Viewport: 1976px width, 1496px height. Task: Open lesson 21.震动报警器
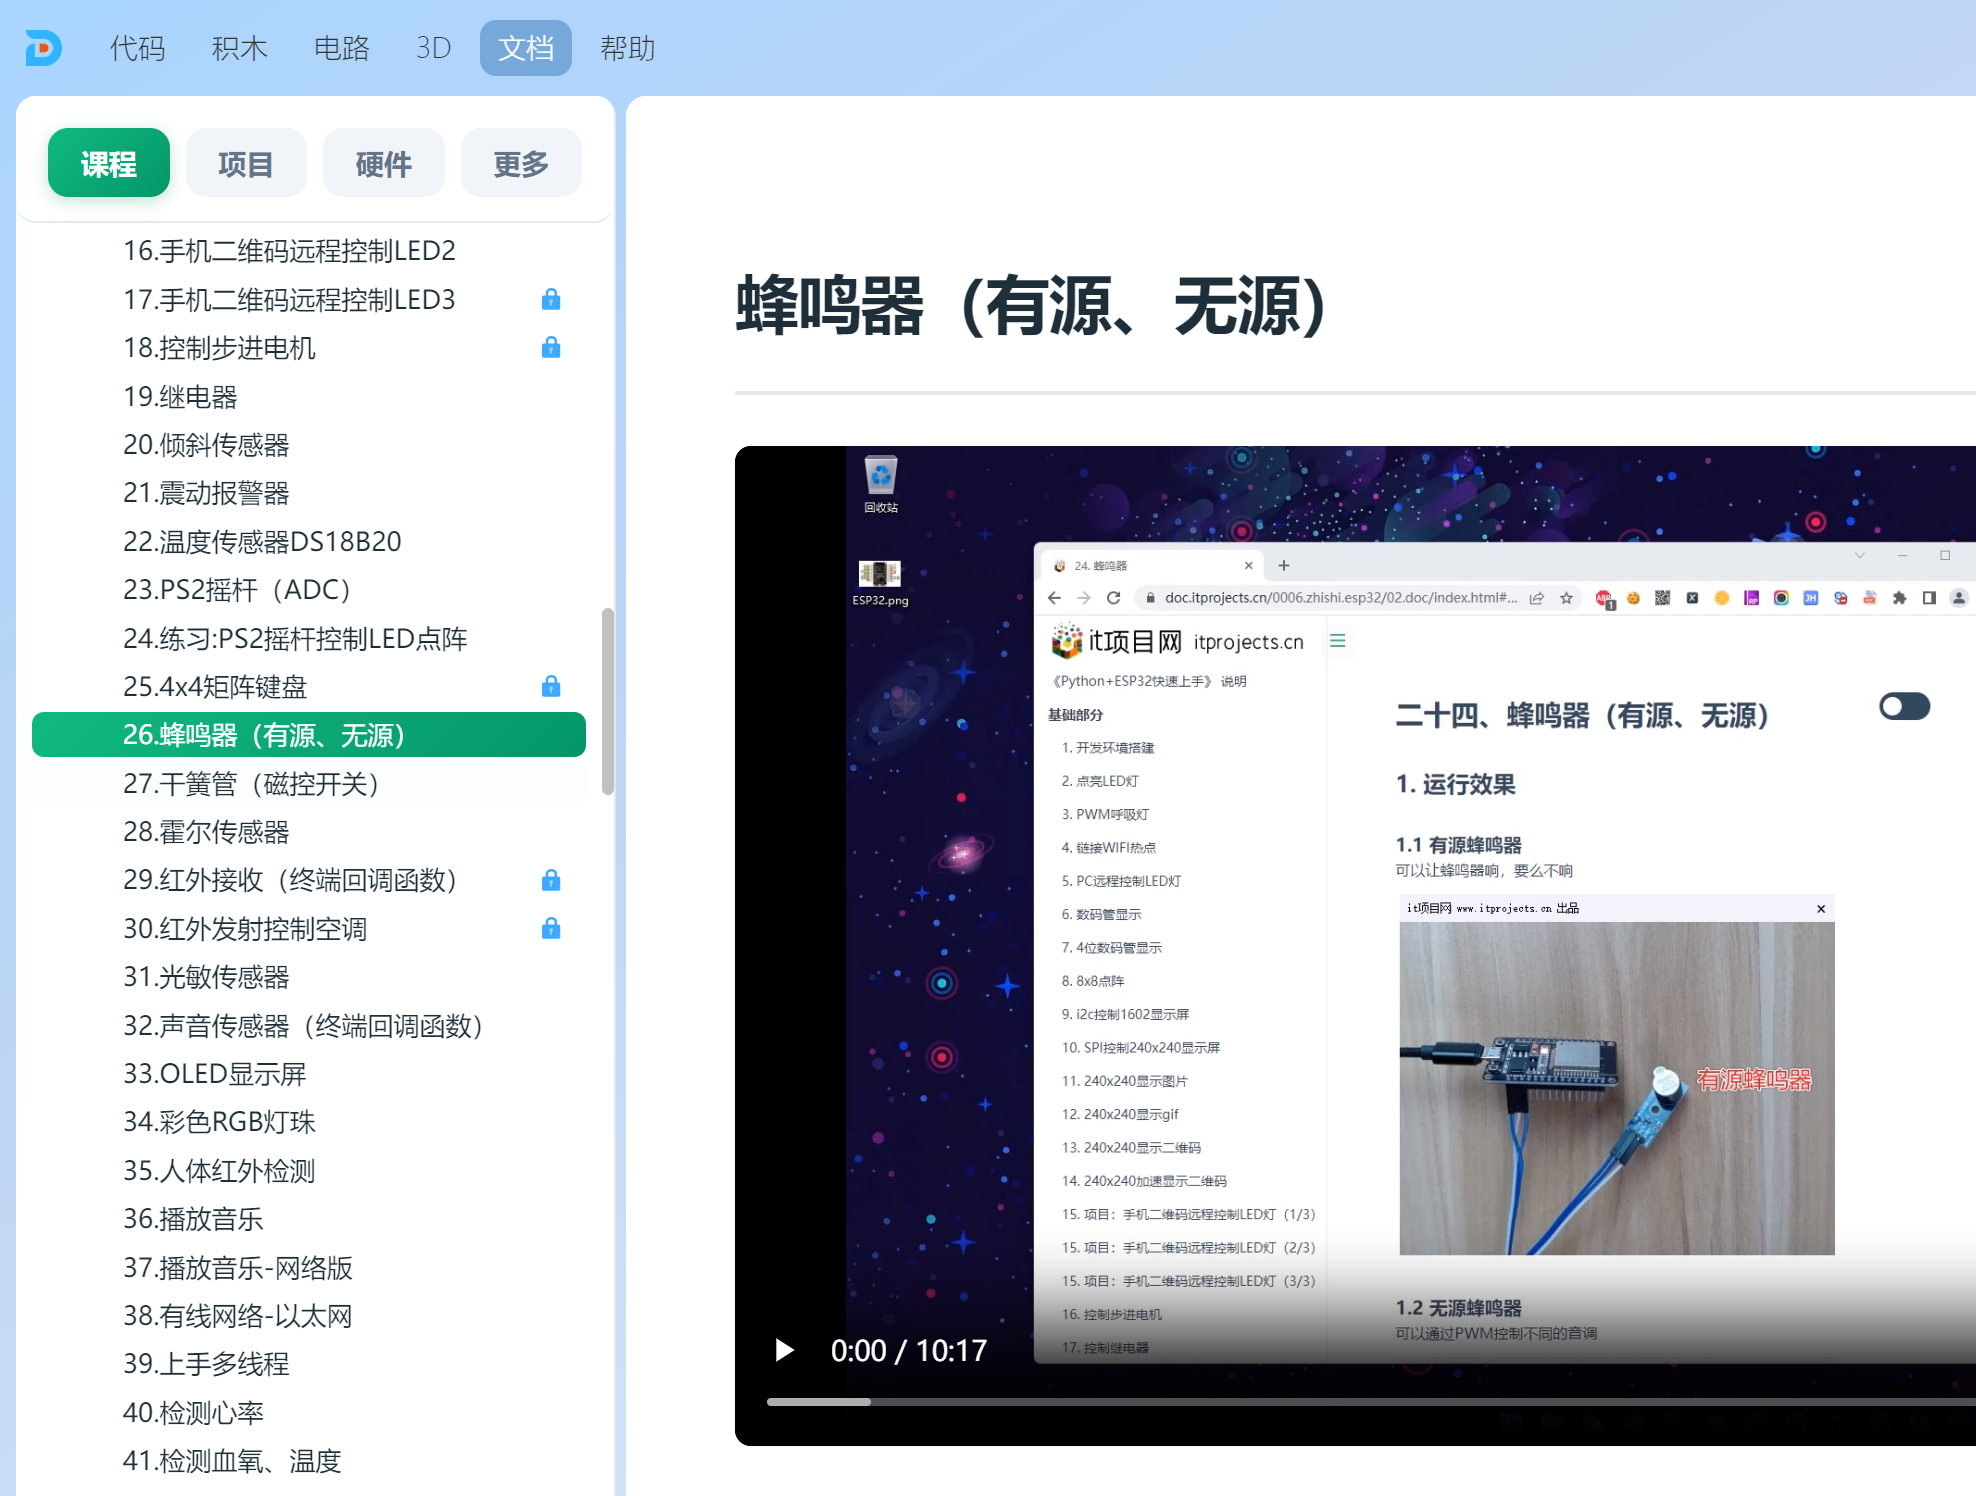(x=309, y=492)
